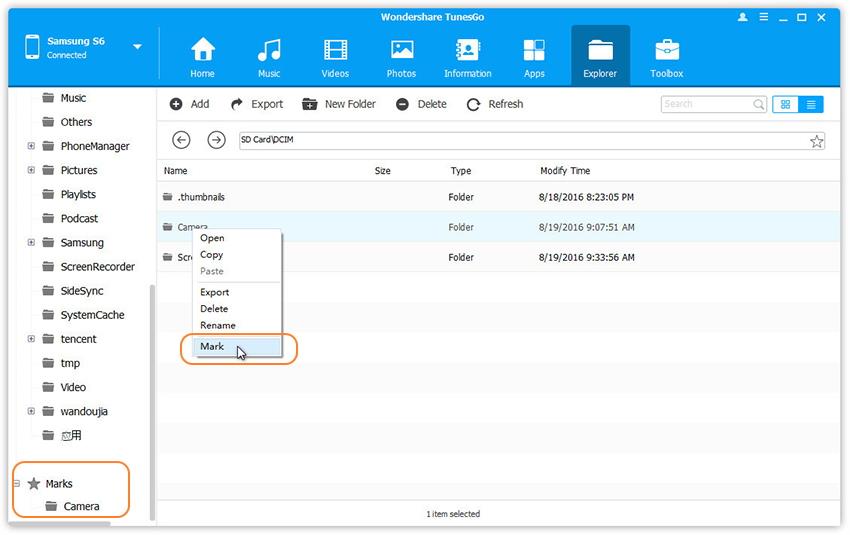Click the New Folder button
The width and height of the screenshot is (850, 535).
(338, 104)
